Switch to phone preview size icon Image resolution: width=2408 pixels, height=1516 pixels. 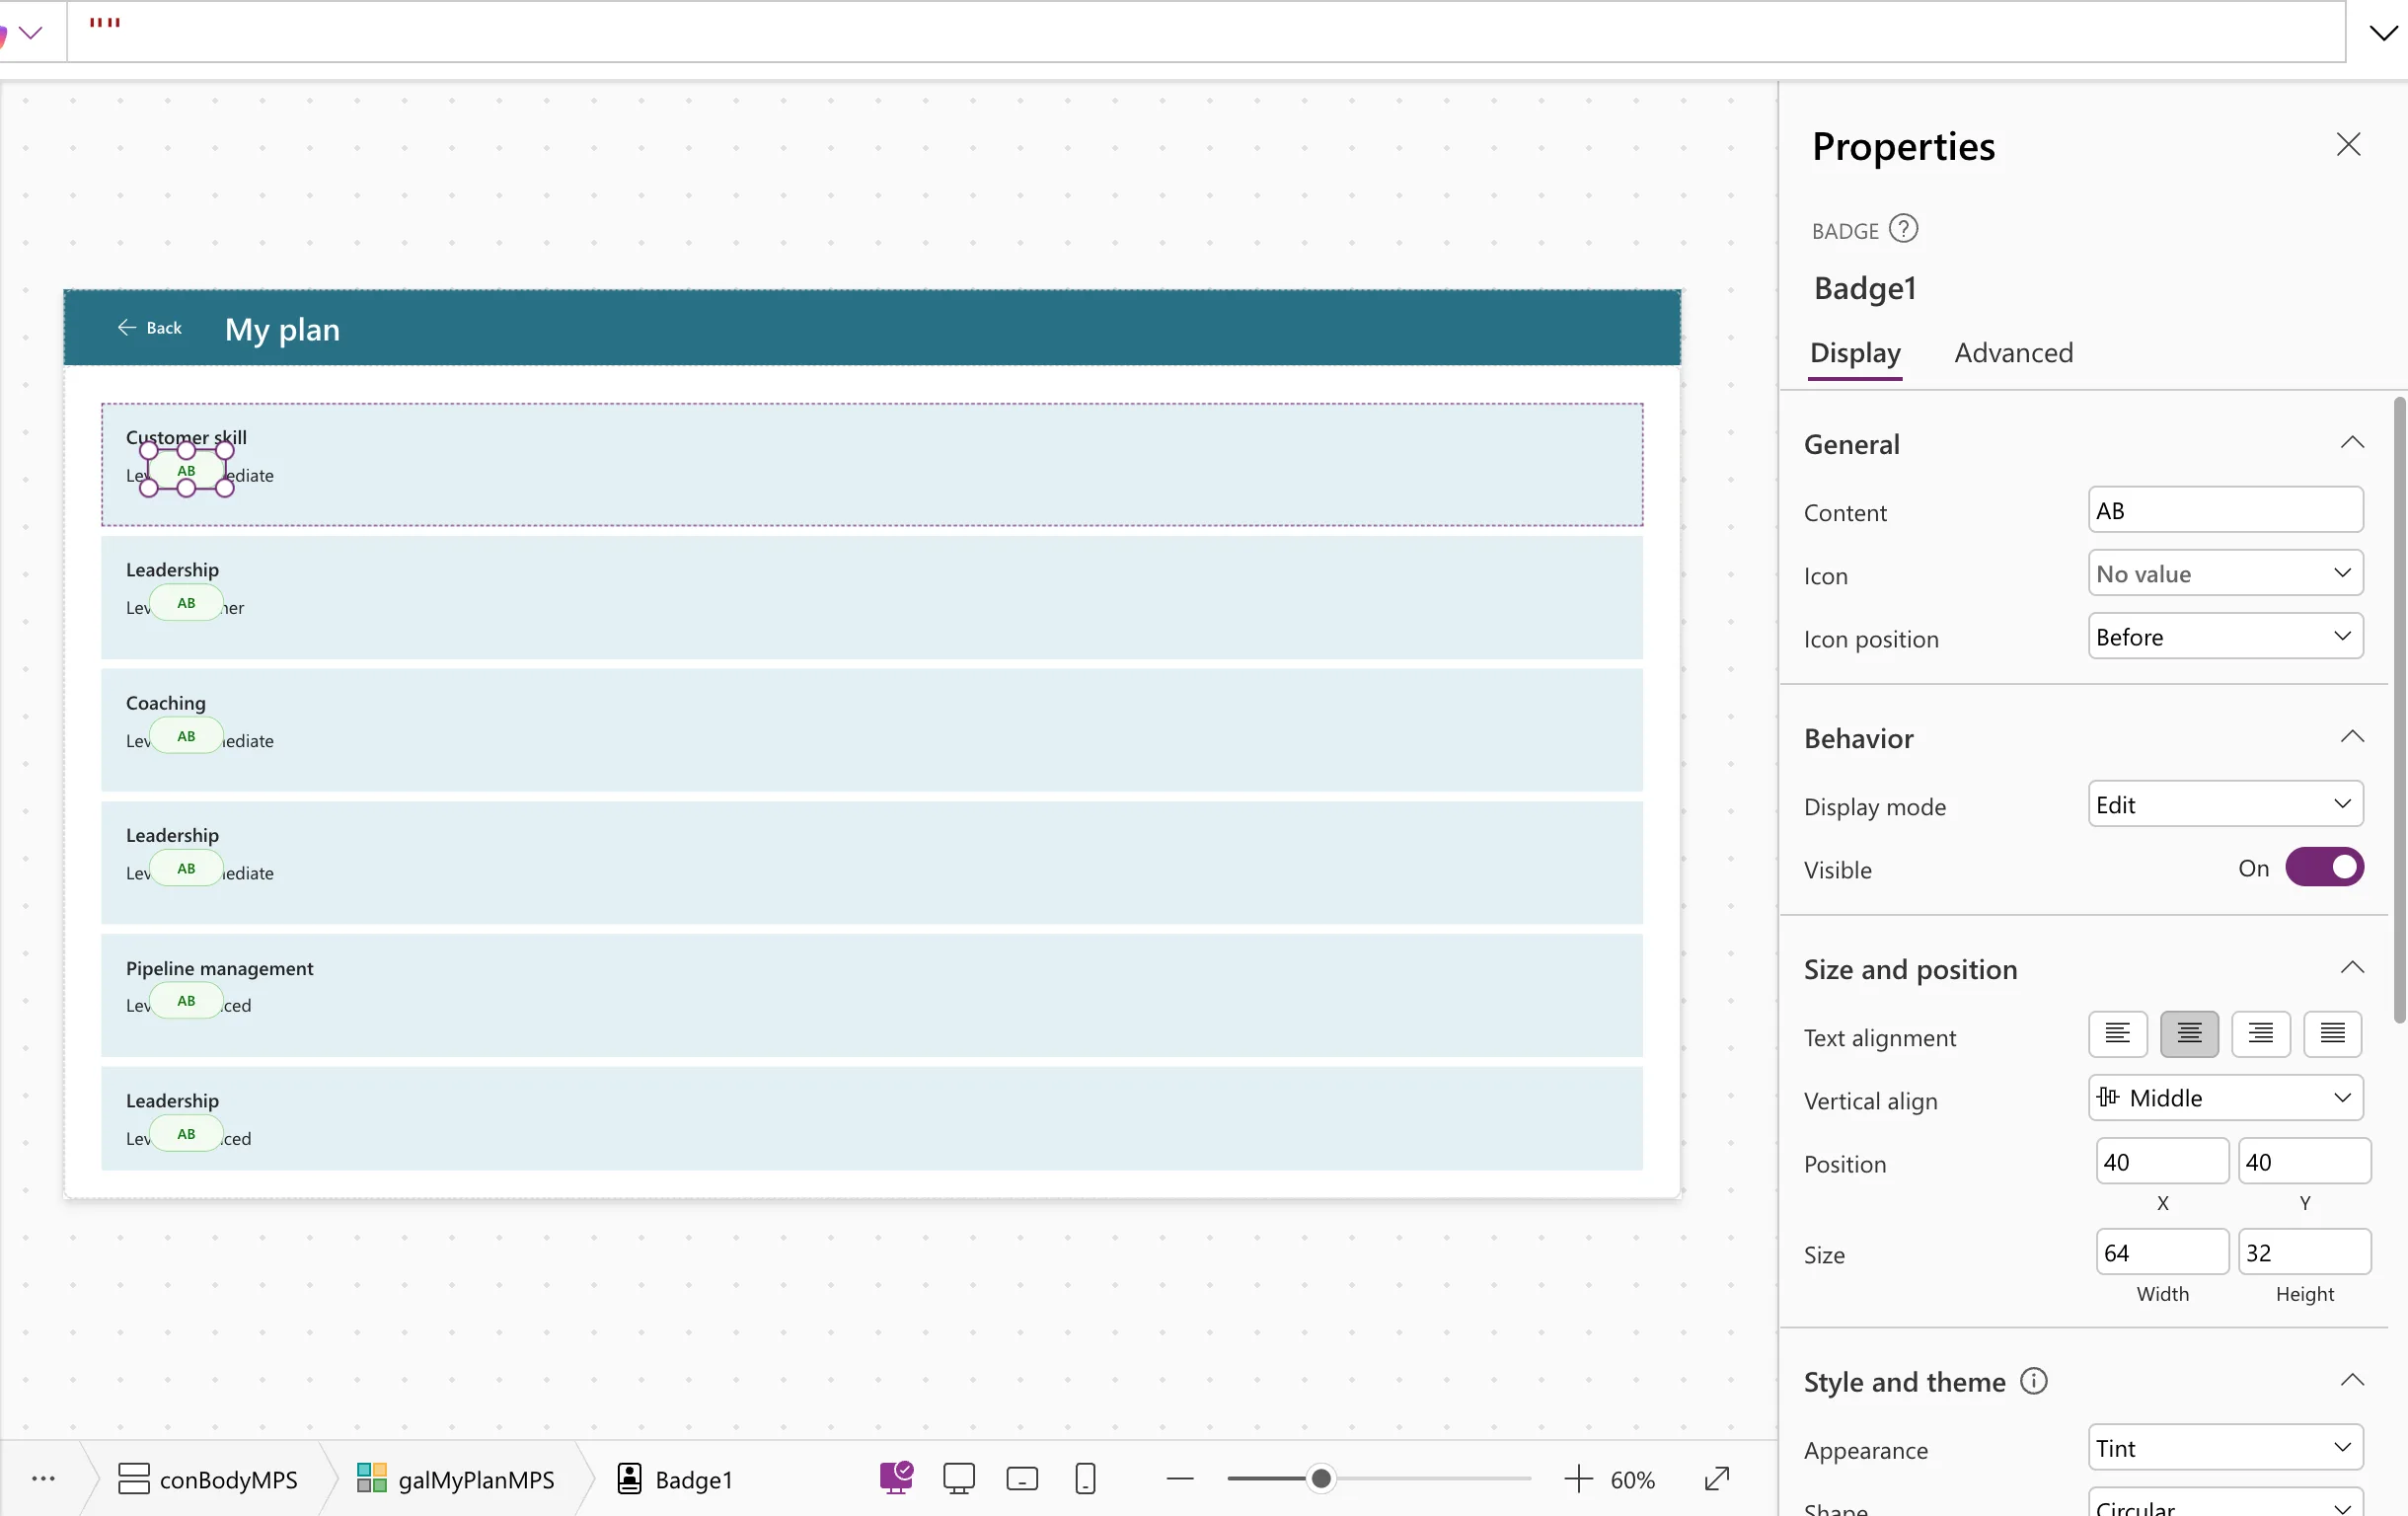coord(1085,1478)
